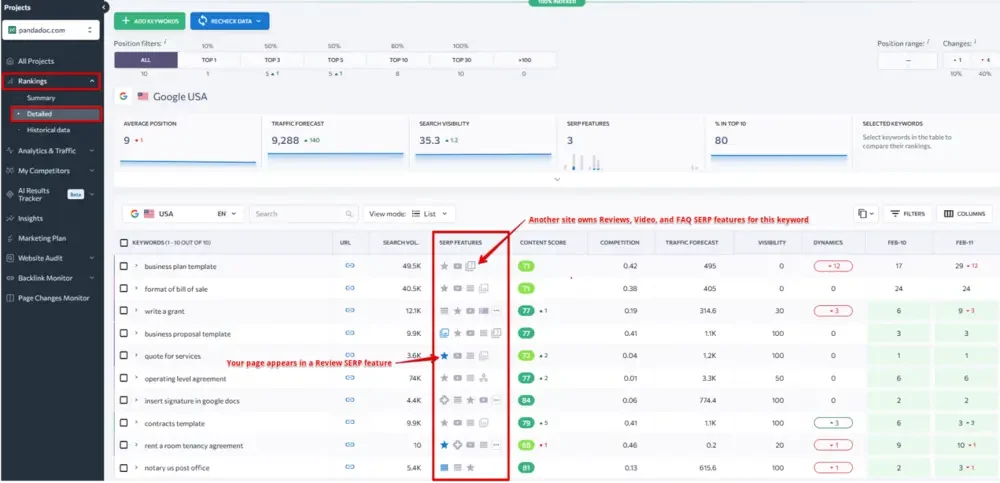Check the notary us post office checkbox
1000x483 pixels.
(124, 467)
